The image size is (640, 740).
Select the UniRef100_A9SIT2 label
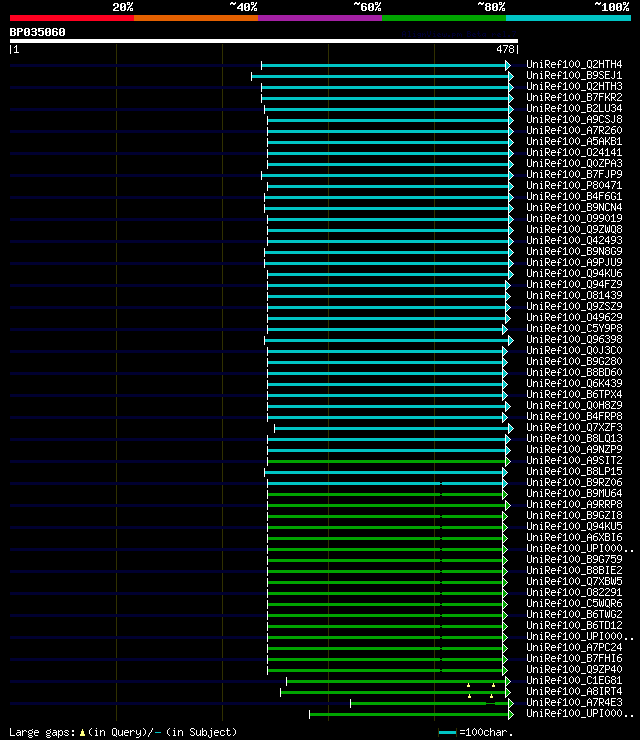click(x=574, y=460)
